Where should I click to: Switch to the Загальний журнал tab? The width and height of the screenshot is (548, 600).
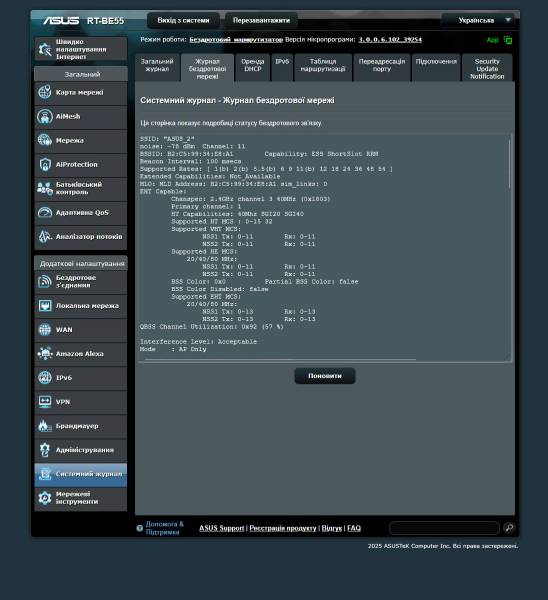click(157, 67)
